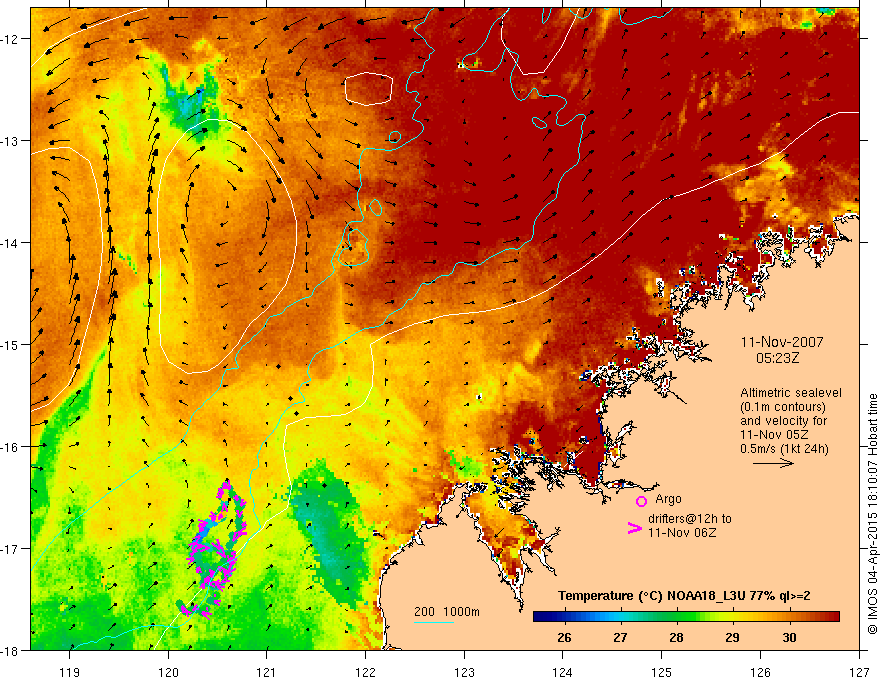This screenshot has width=880, height=680.
Task: Click longitude label 126 on the axis
Action: (x=760, y=672)
